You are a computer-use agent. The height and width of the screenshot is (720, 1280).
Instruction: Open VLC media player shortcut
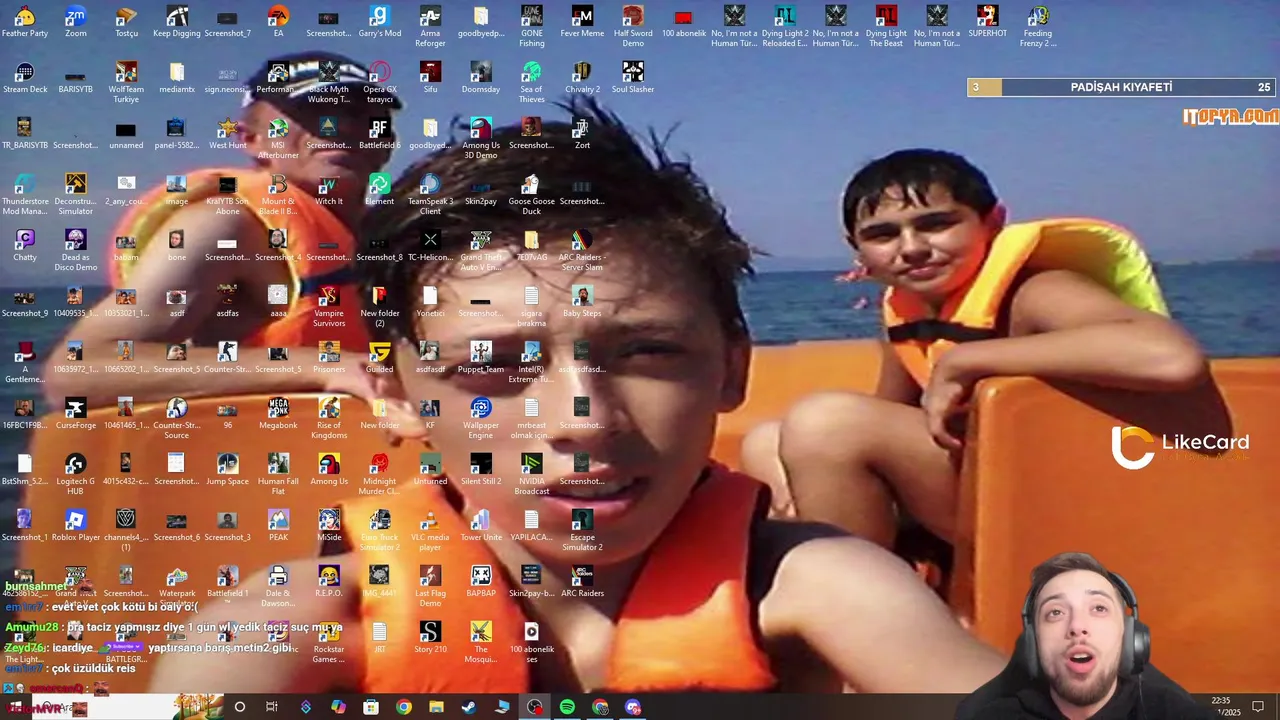click(430, 521)
